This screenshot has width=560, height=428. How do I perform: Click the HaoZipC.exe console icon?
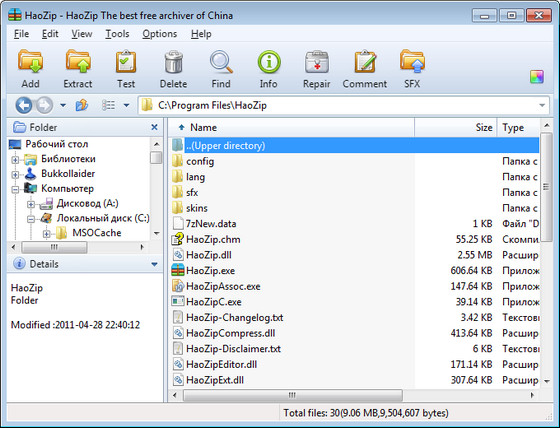pos(178,302)
